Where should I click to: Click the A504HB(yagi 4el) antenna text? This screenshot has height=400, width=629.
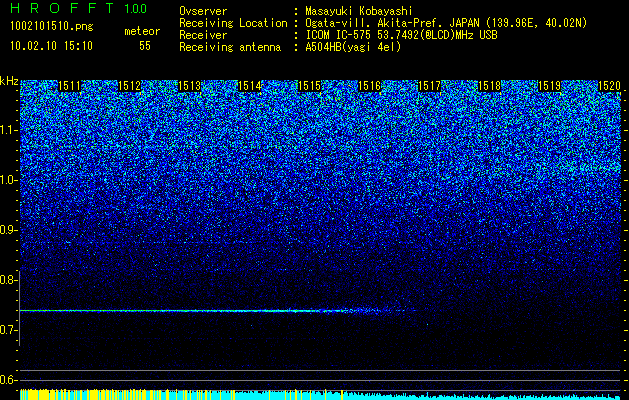pyautogui.click(x=353, y=47)
